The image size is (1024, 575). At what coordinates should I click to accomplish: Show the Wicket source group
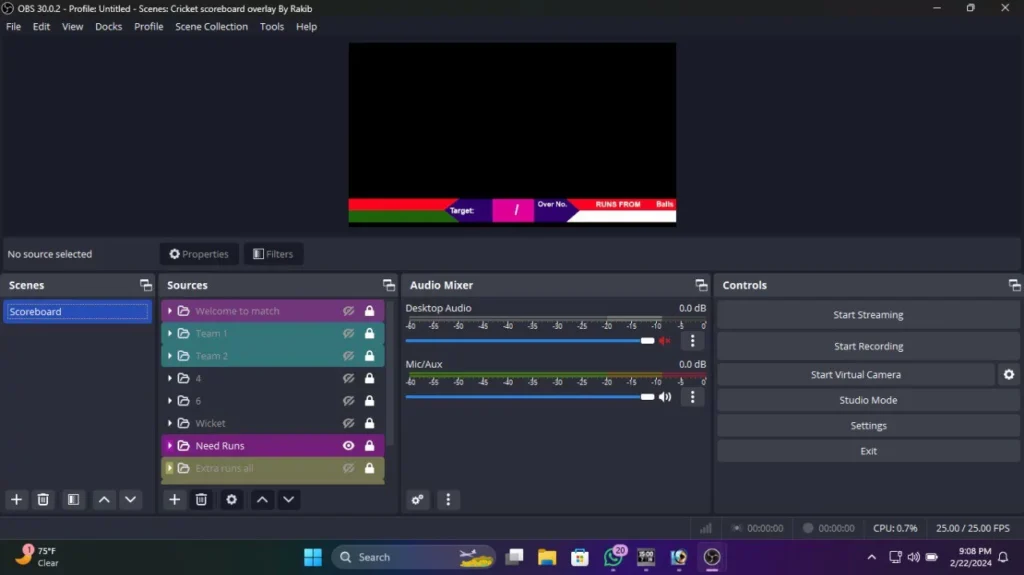coord(349,423)
